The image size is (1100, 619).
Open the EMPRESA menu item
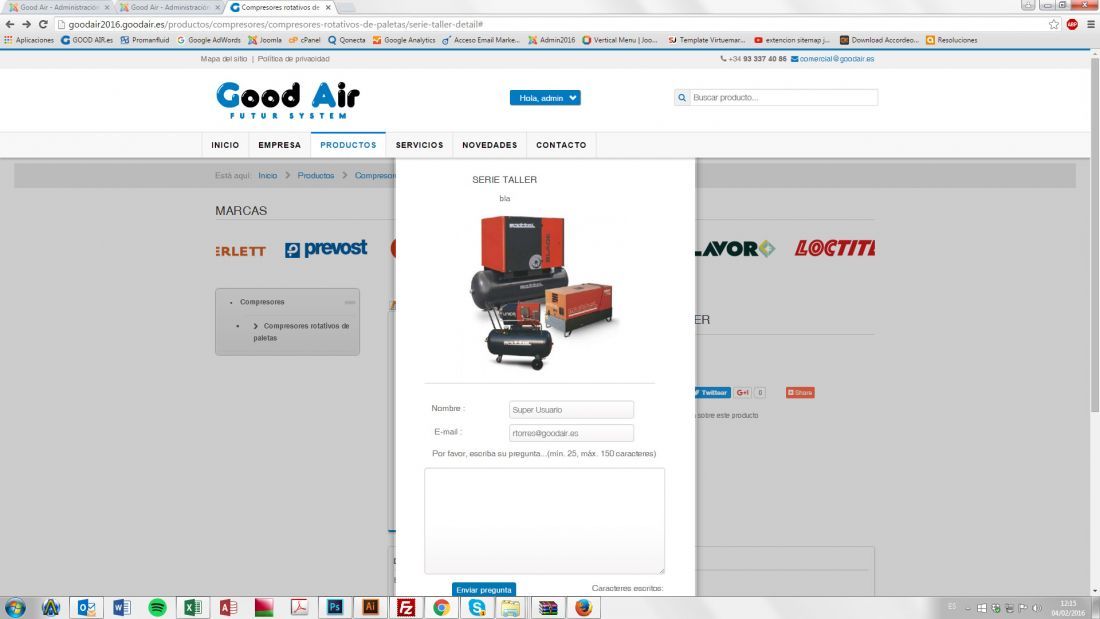279,145
